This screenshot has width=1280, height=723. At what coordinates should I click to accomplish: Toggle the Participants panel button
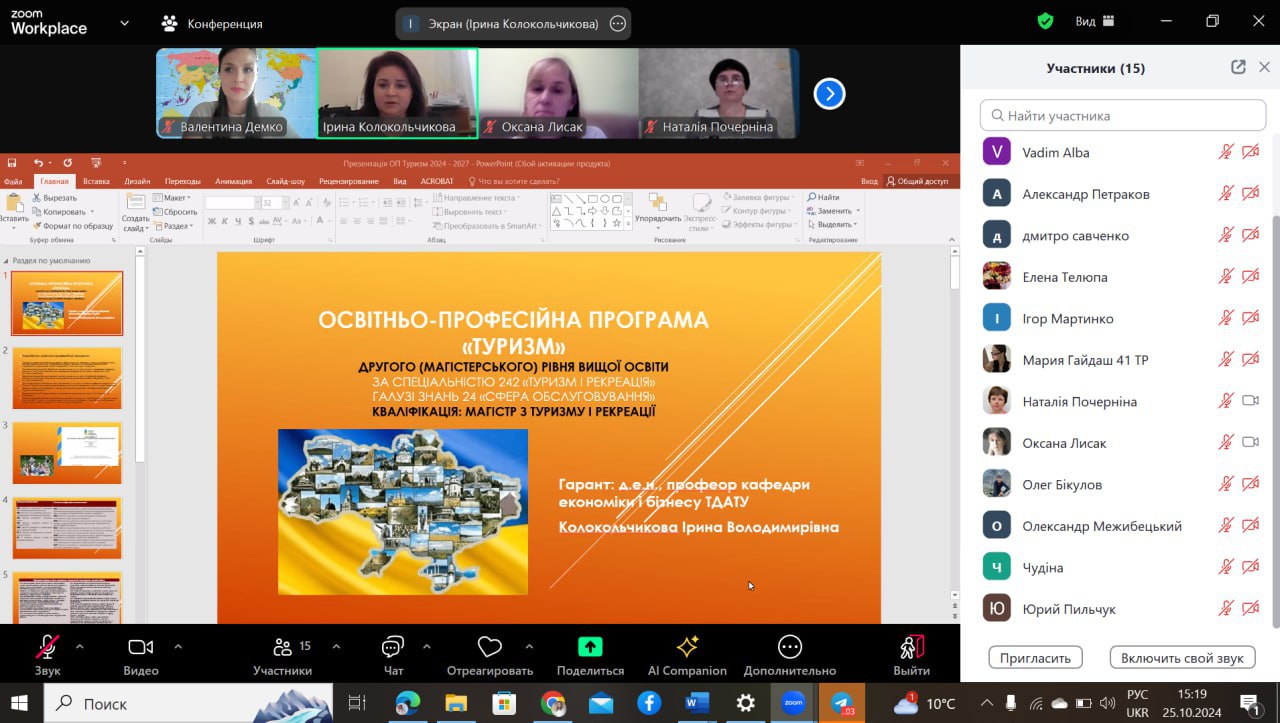pyautogui.click(x=282, y=648)
